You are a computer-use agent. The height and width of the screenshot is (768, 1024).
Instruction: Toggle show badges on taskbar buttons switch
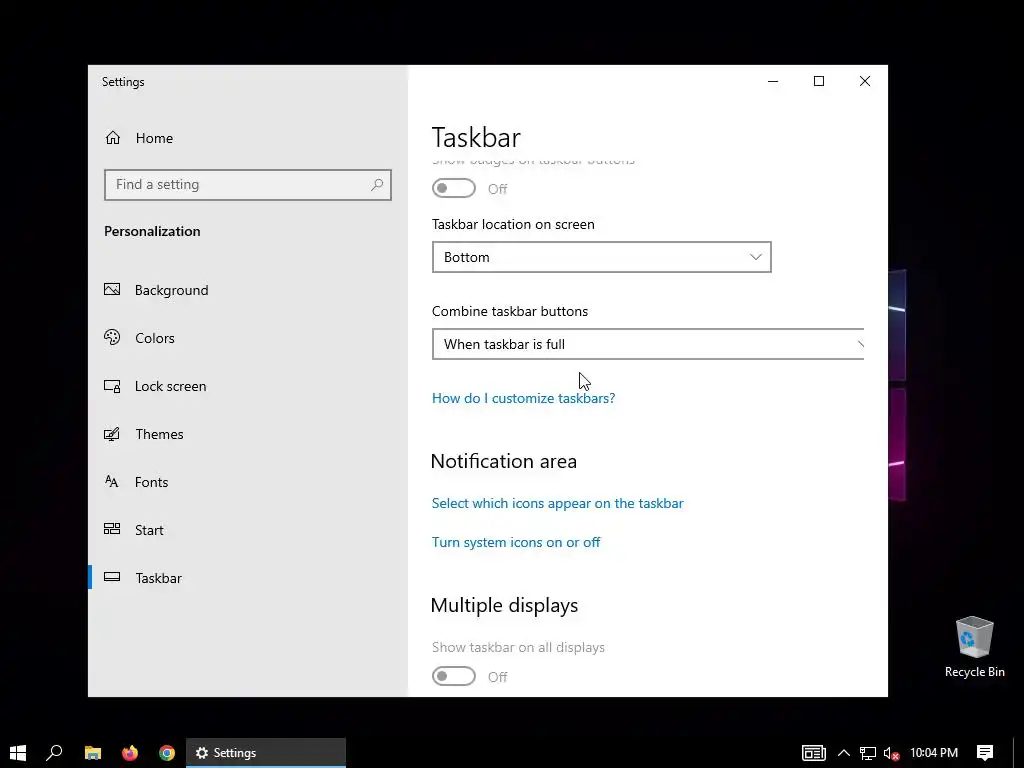point(454,188)
